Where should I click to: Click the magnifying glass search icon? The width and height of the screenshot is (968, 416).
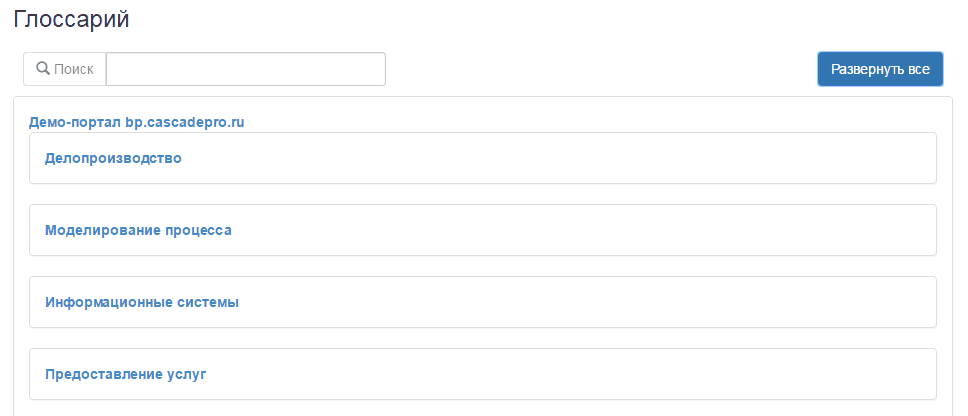[43, 69]
